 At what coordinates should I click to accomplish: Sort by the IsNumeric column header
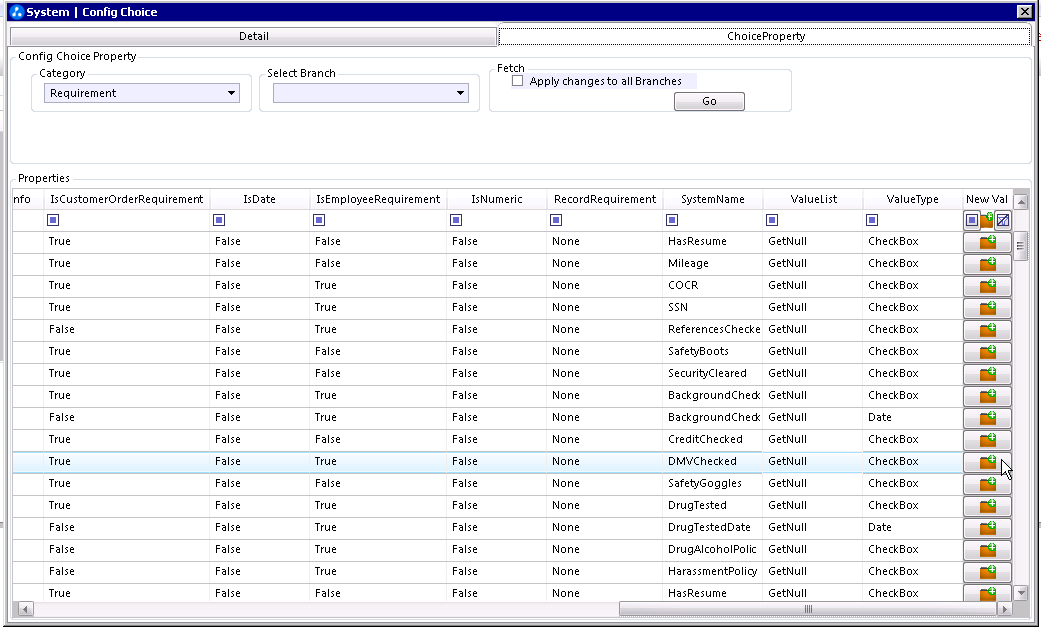497,199
